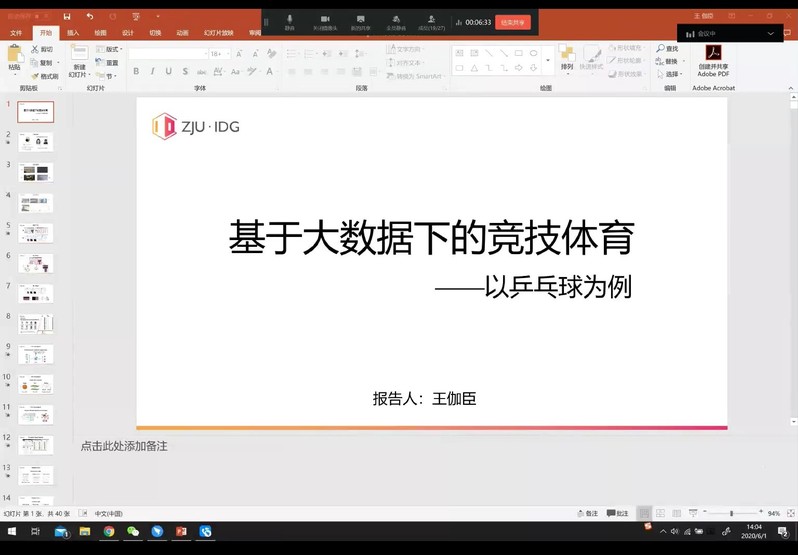Open WeChat from the Windows taskbar

[x=132, y=531]
